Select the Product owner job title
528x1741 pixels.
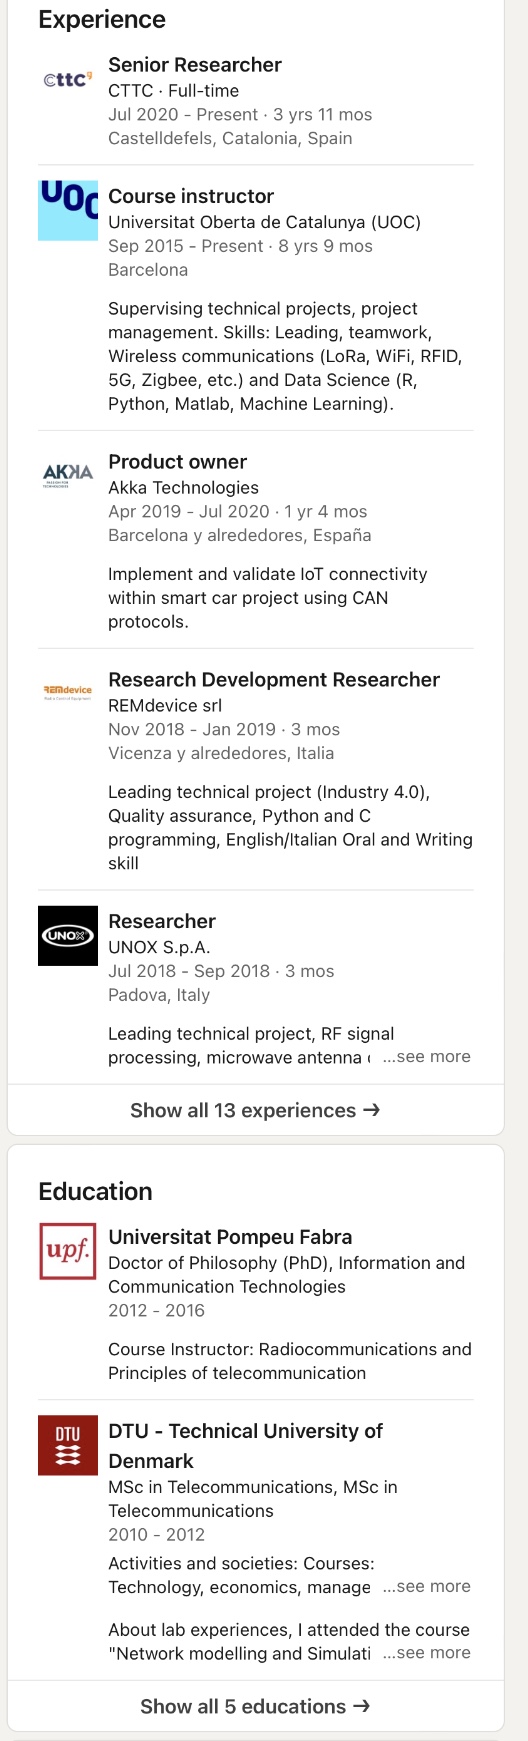click(177, 462)
